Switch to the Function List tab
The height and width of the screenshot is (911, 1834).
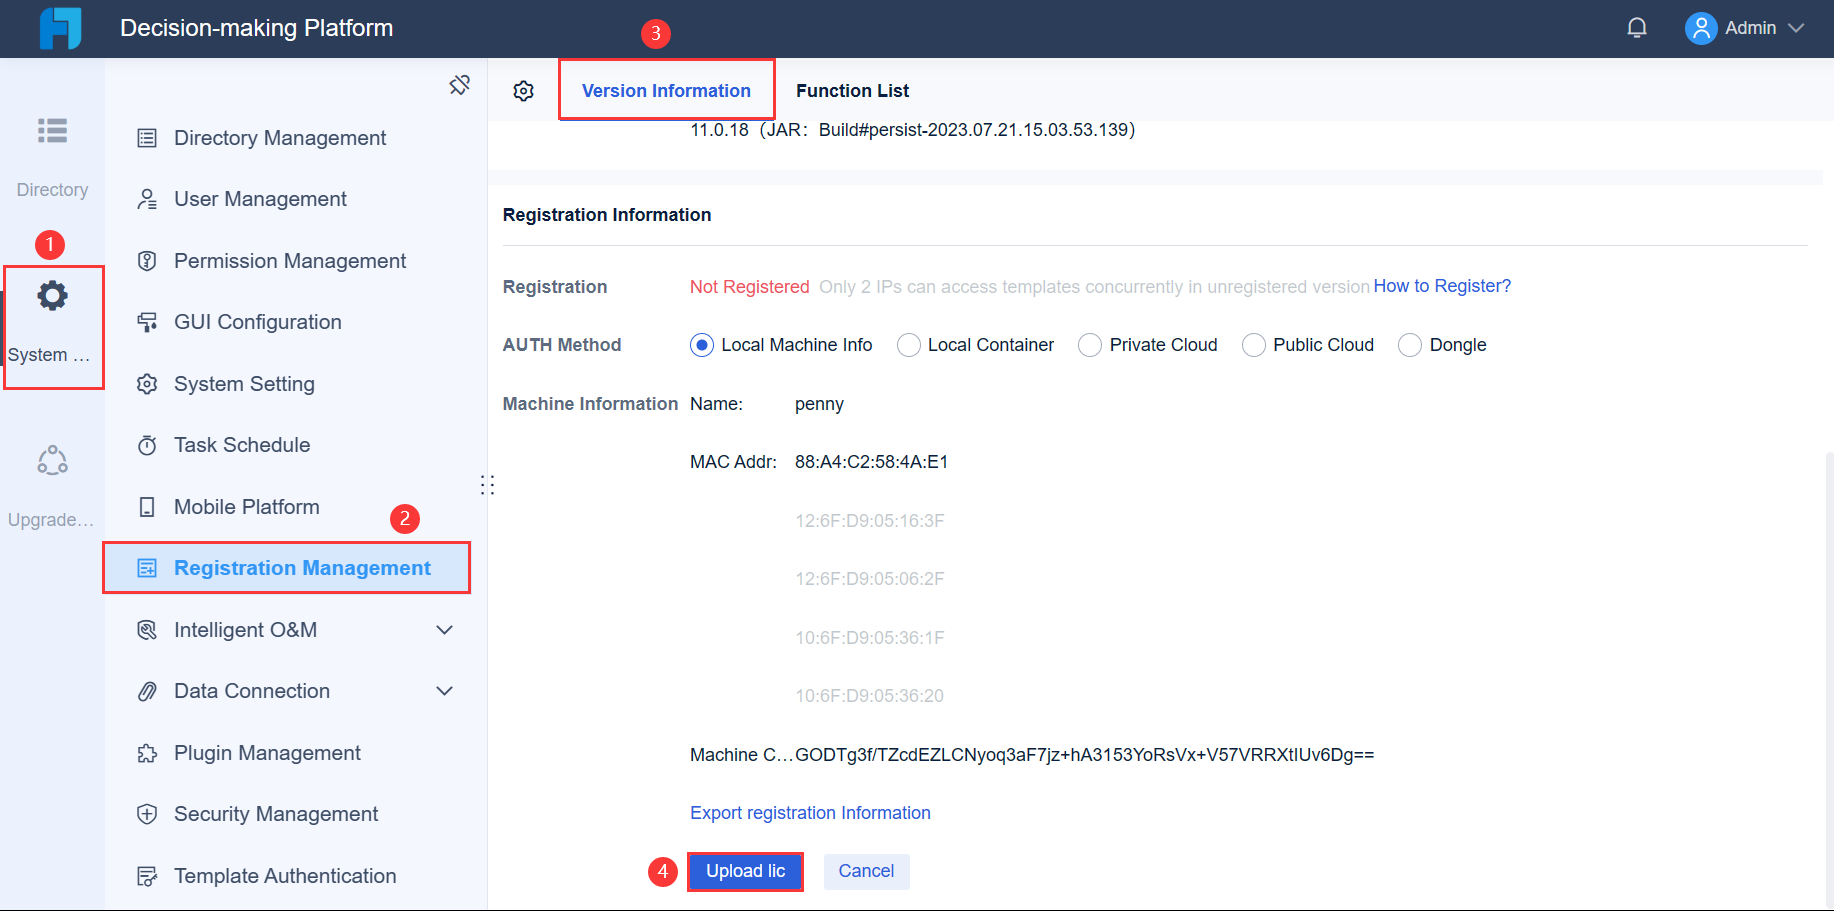(x=852, y=90)
